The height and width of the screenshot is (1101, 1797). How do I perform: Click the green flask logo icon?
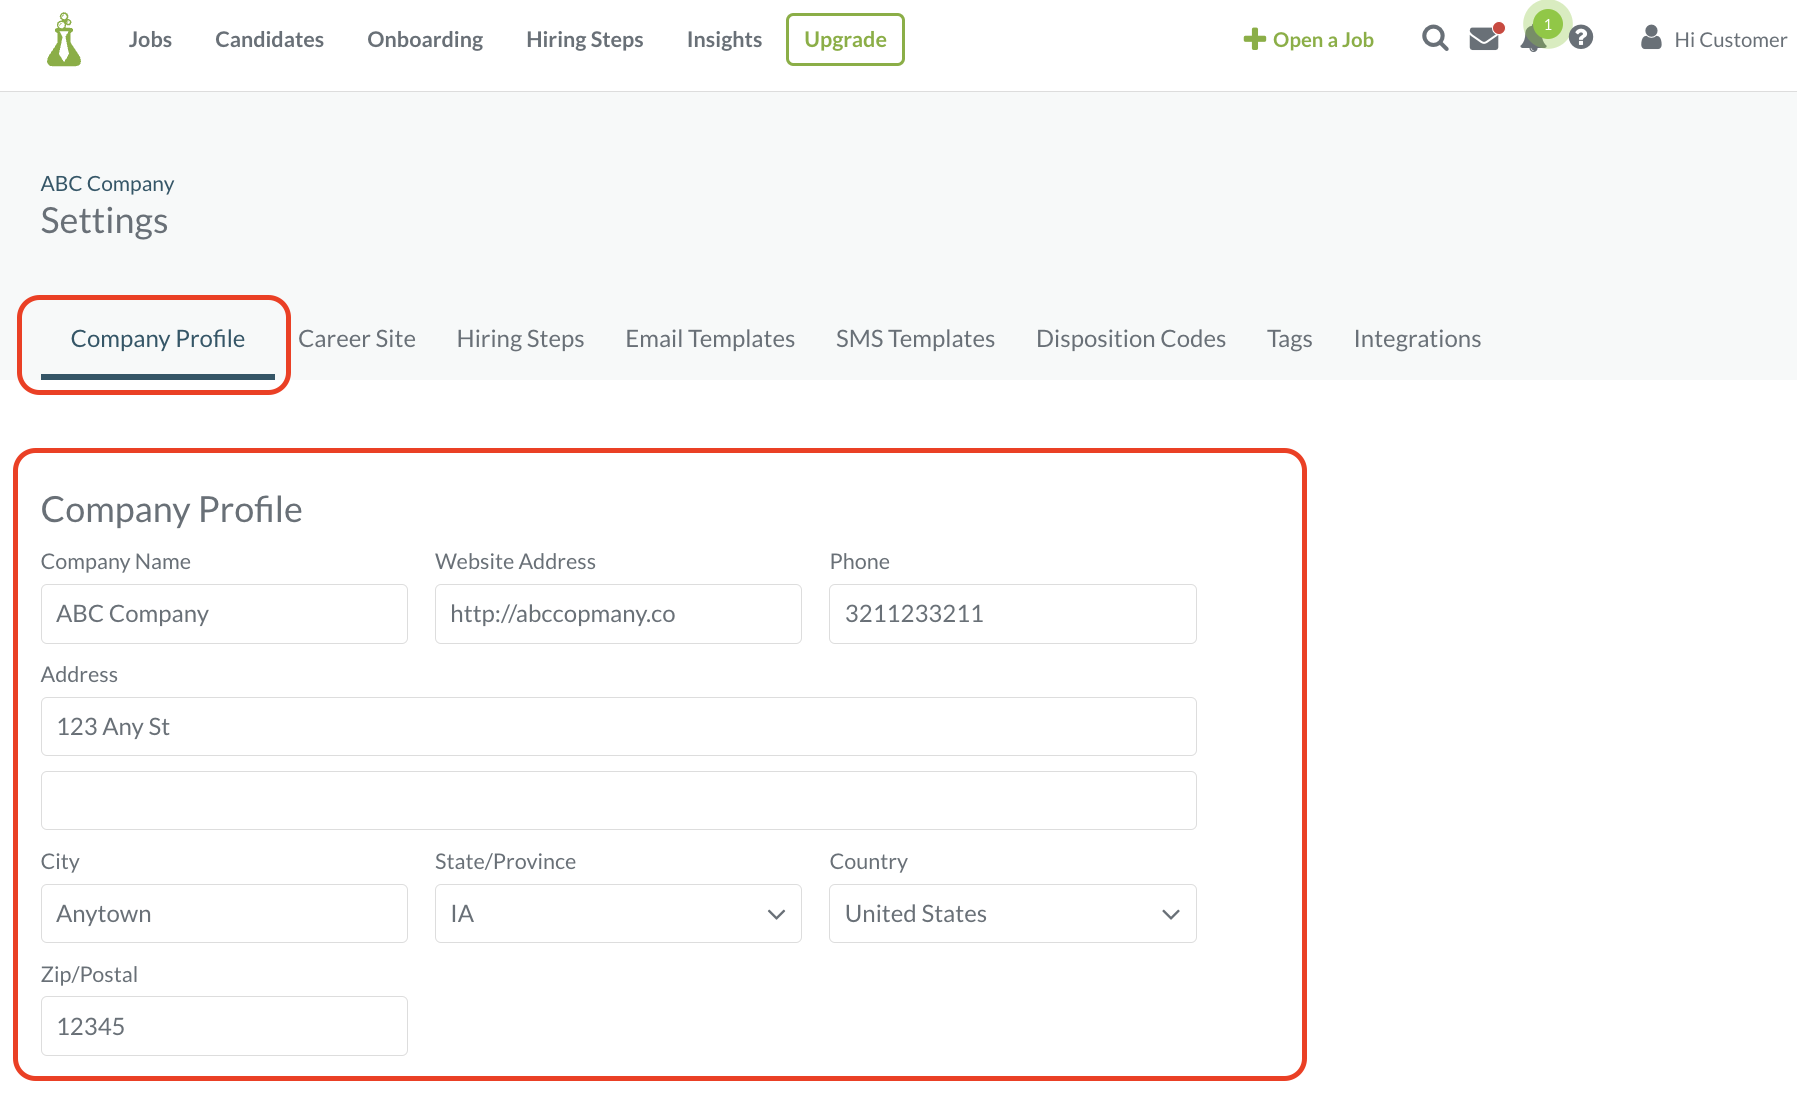[x=64, y=40]
